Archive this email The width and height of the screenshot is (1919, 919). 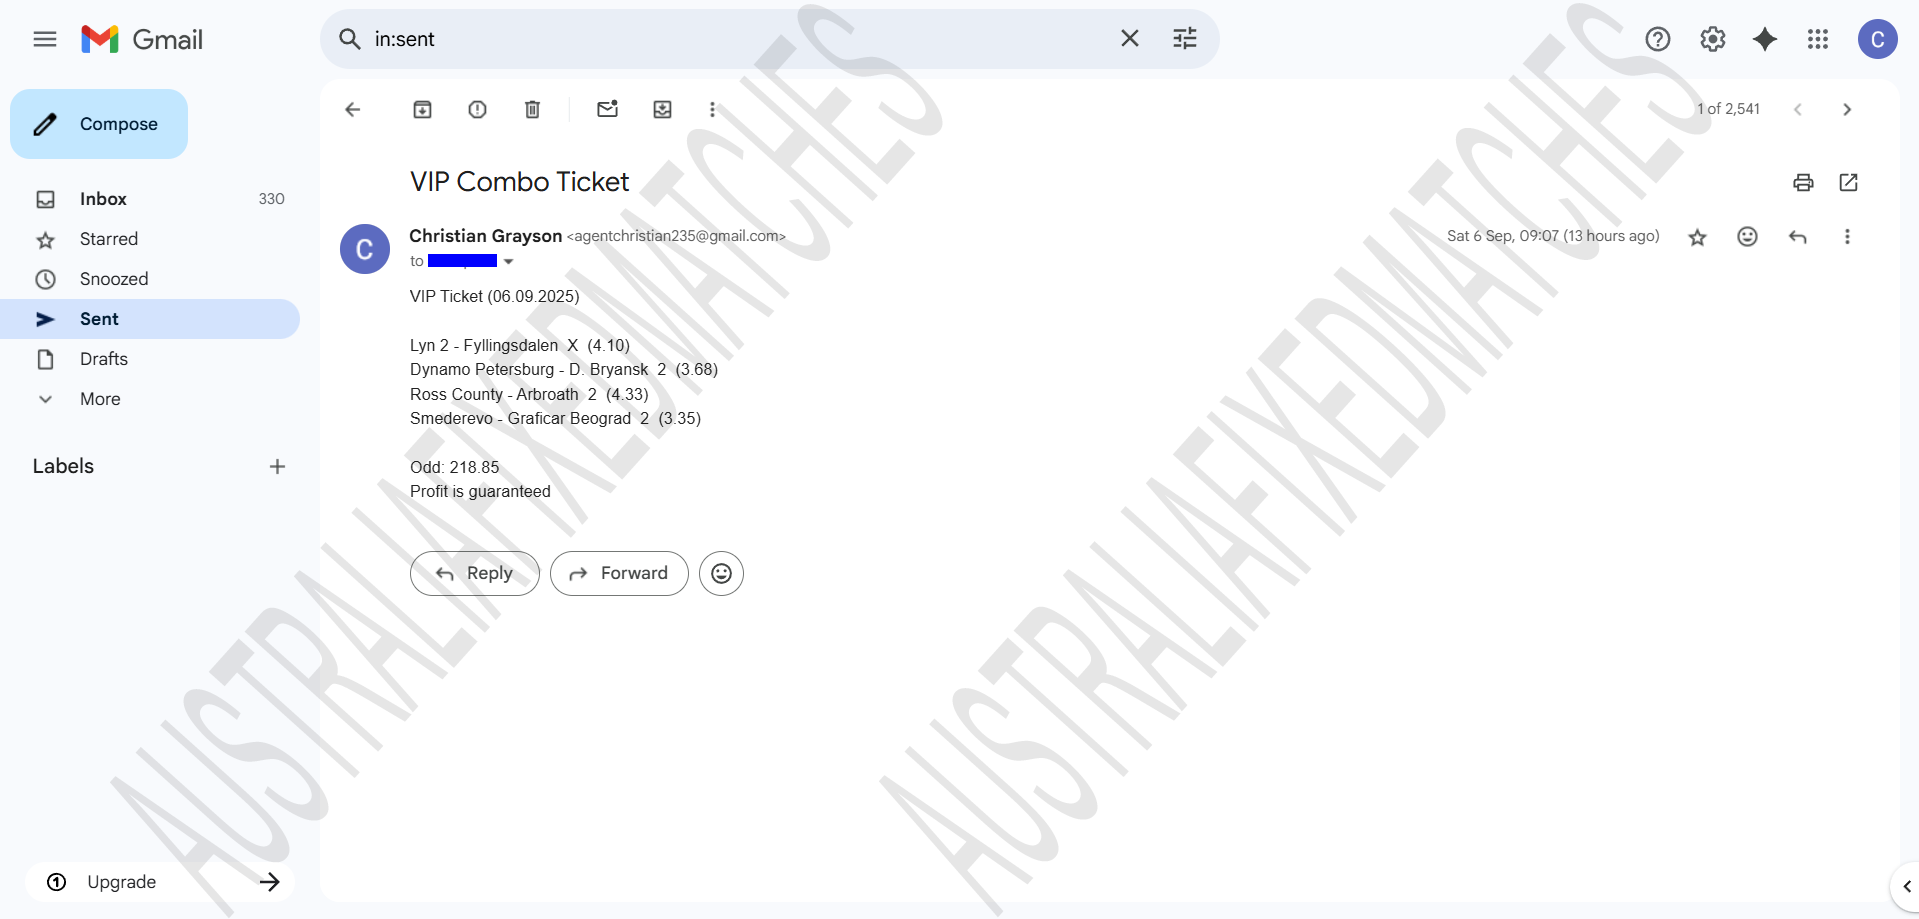(x=423, y=109)
